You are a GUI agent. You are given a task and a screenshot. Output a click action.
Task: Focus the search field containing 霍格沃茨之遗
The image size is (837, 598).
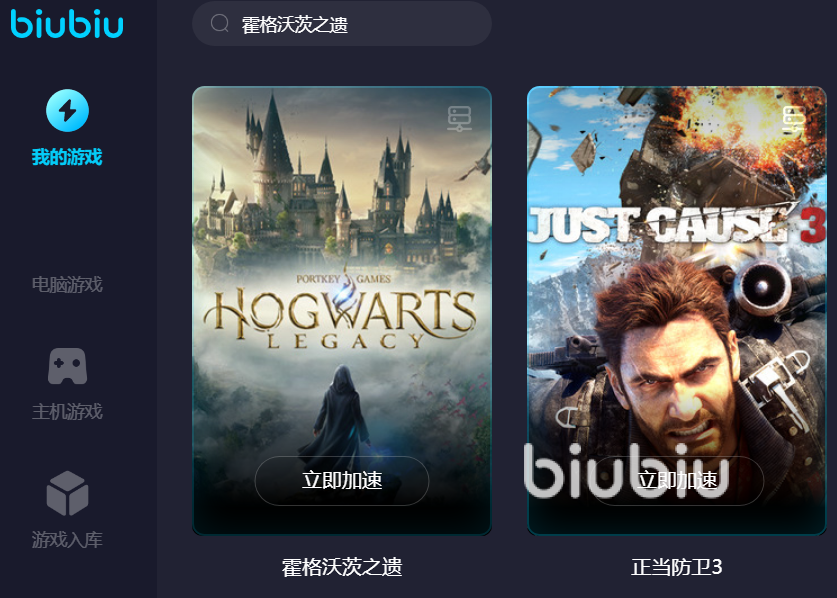click(x=342, y=23)
